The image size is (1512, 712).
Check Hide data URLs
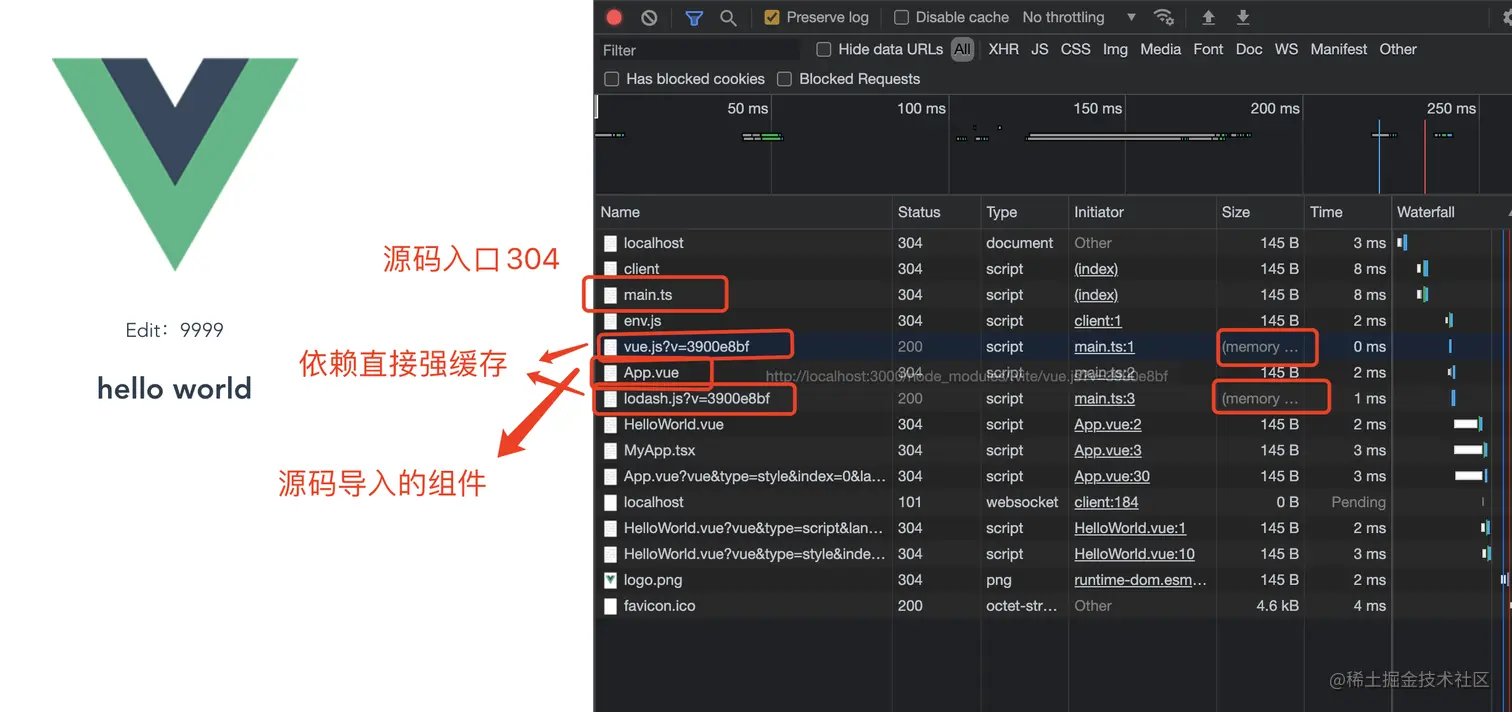[824, 49]
